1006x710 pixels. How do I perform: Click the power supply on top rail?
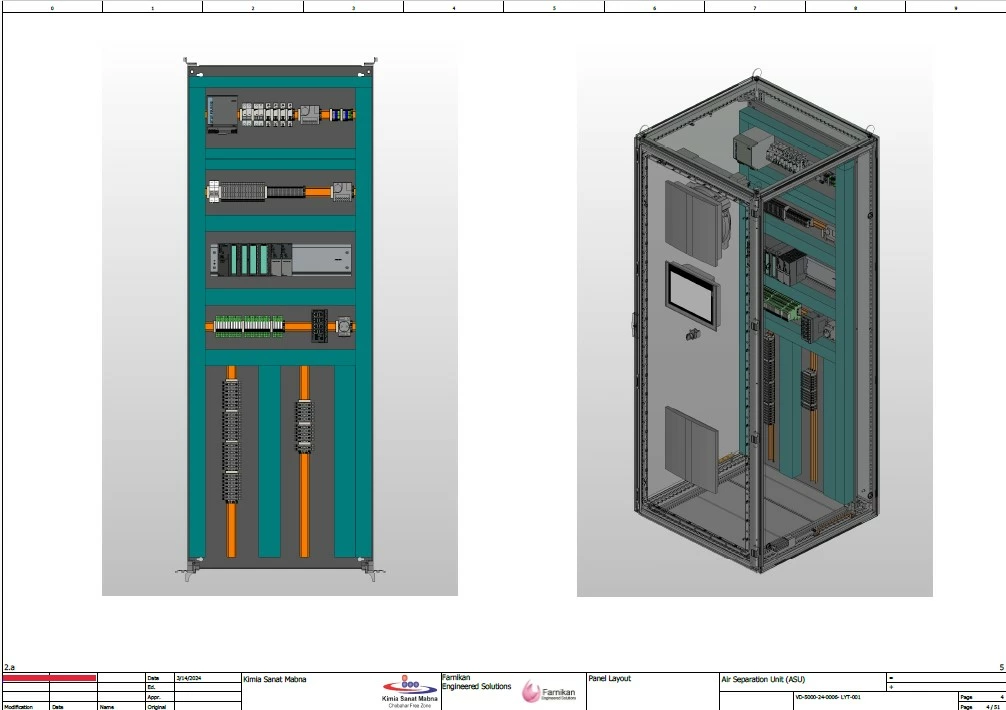222,114
